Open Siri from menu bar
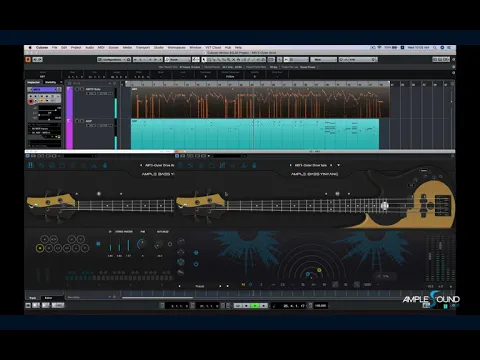Screen dimensions: 480x360 [442, 48]
